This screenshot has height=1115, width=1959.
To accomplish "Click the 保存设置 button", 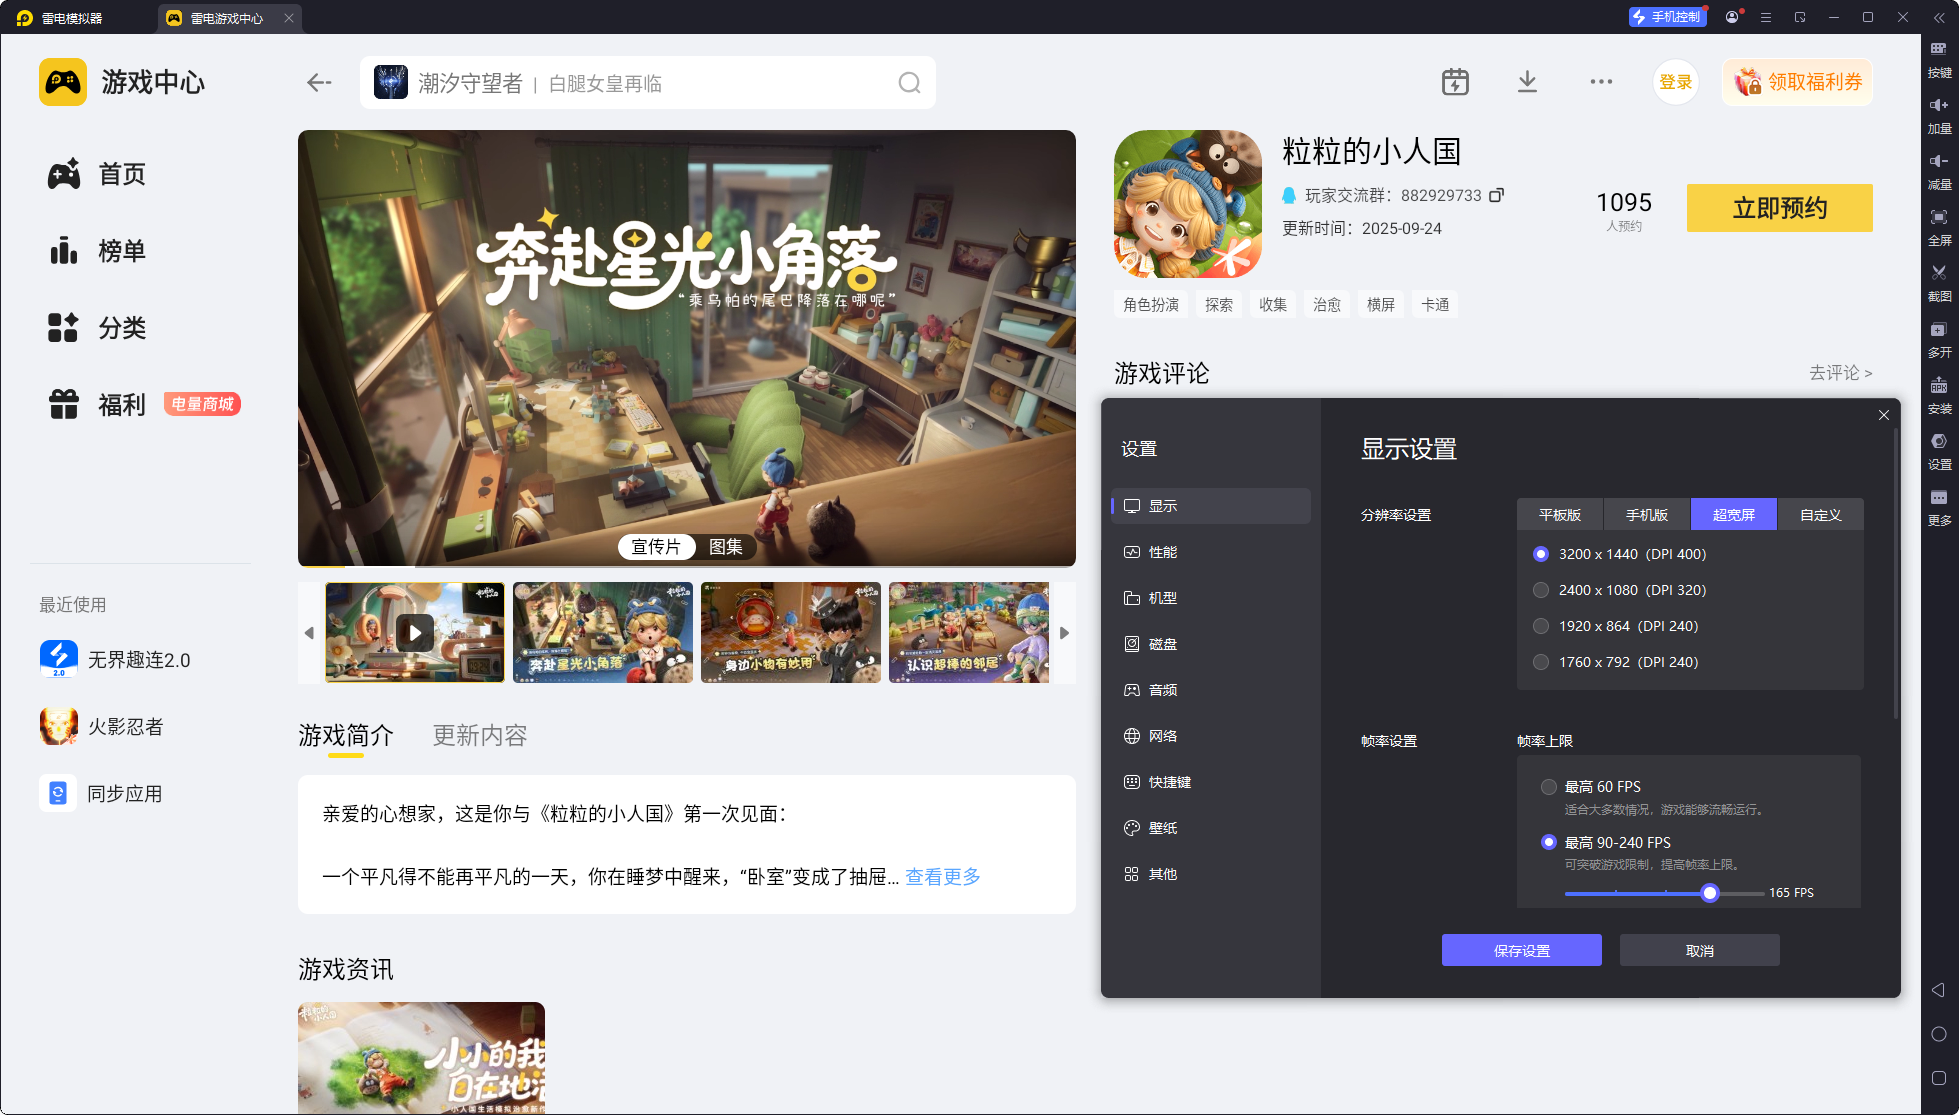I will tap(1521, 950).
